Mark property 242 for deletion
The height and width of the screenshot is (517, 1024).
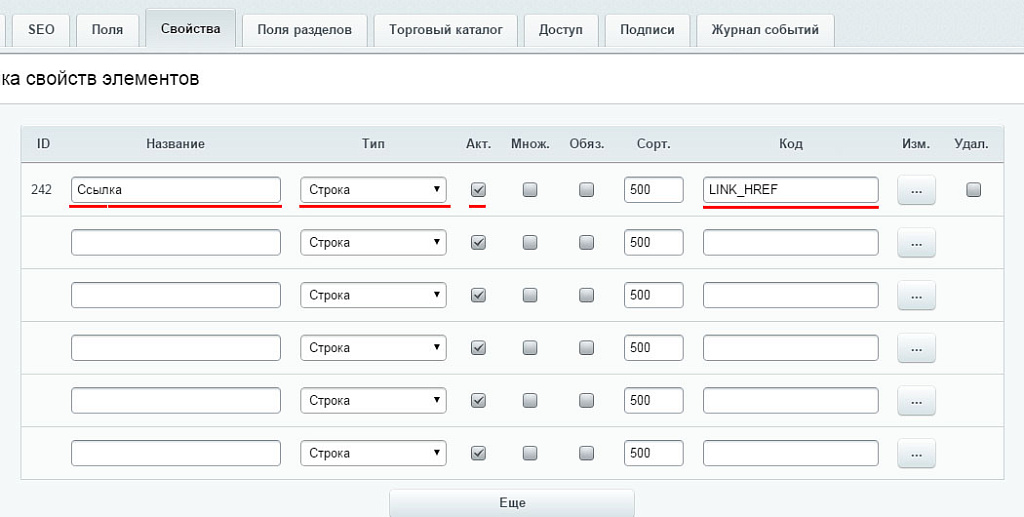(973, 189)
